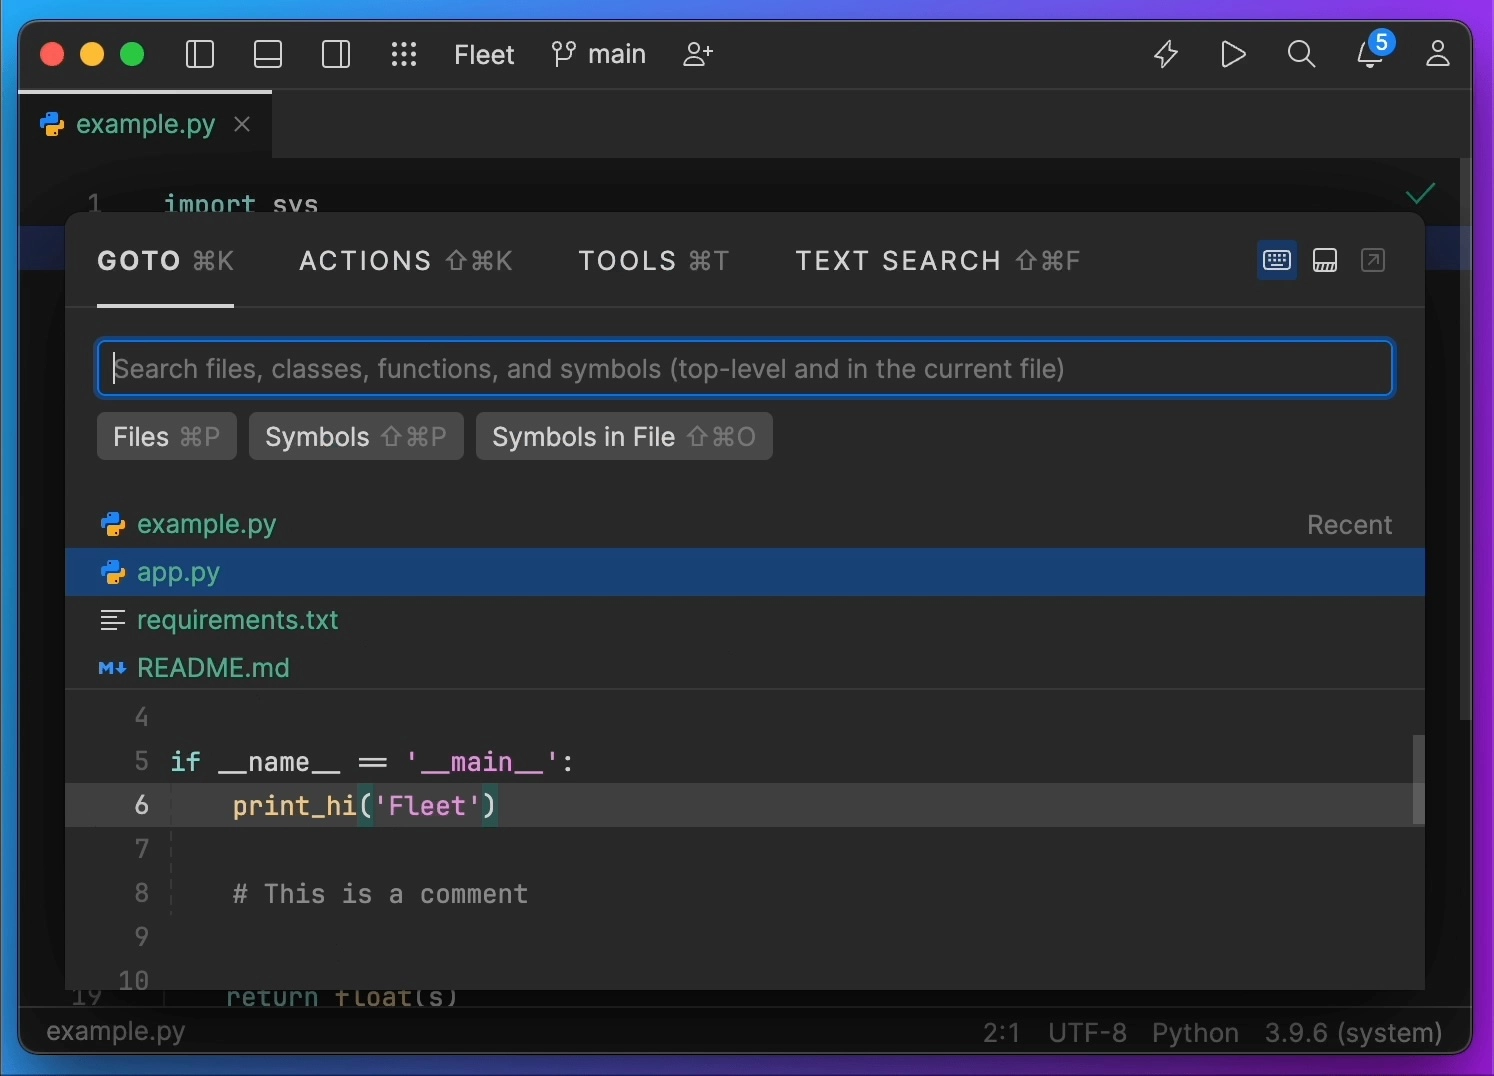1494x1076 pixels.
Task: Open the UTF-8 encoding selector
Action: (1087, 1032)
